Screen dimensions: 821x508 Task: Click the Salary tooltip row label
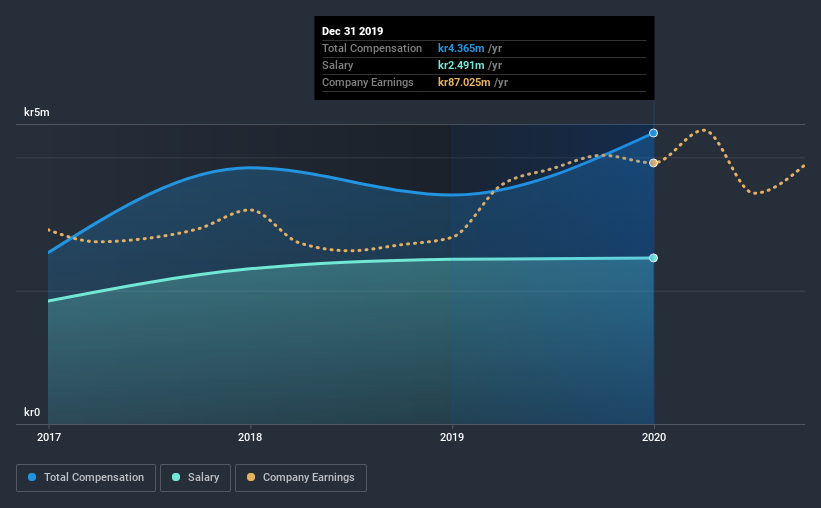(338, 65)
